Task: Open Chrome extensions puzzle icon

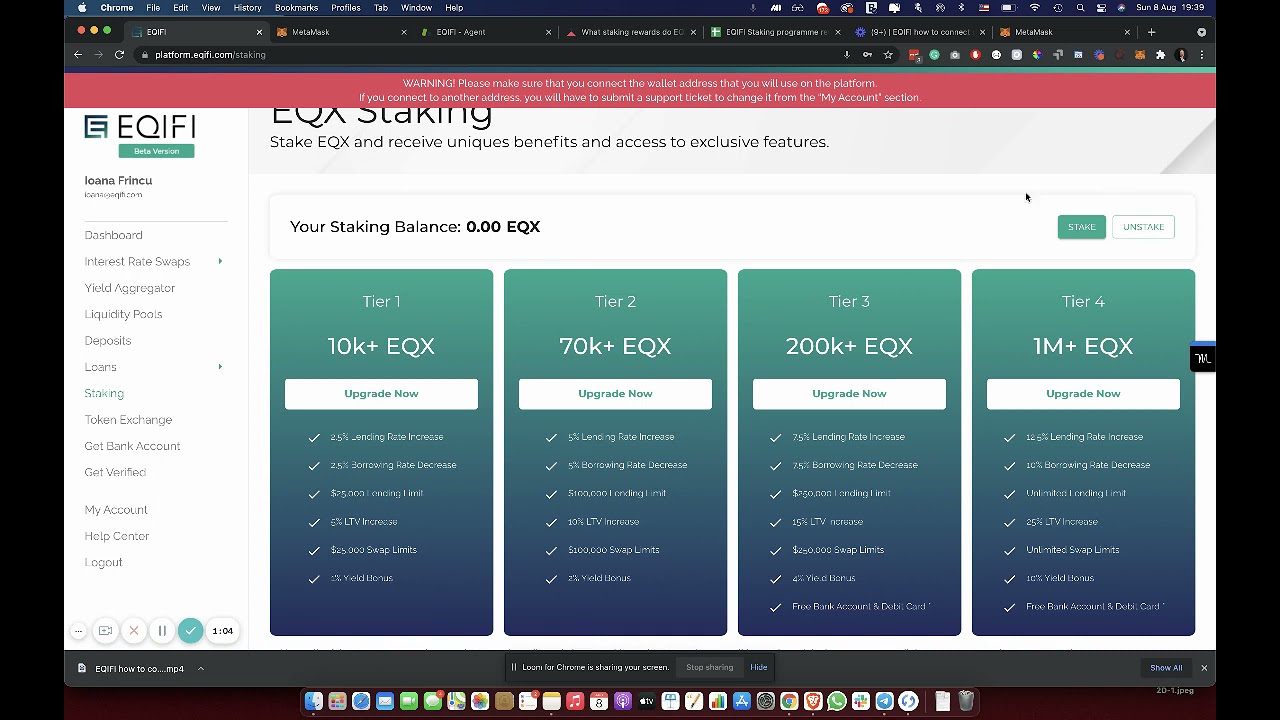Action: [1160, 55]
